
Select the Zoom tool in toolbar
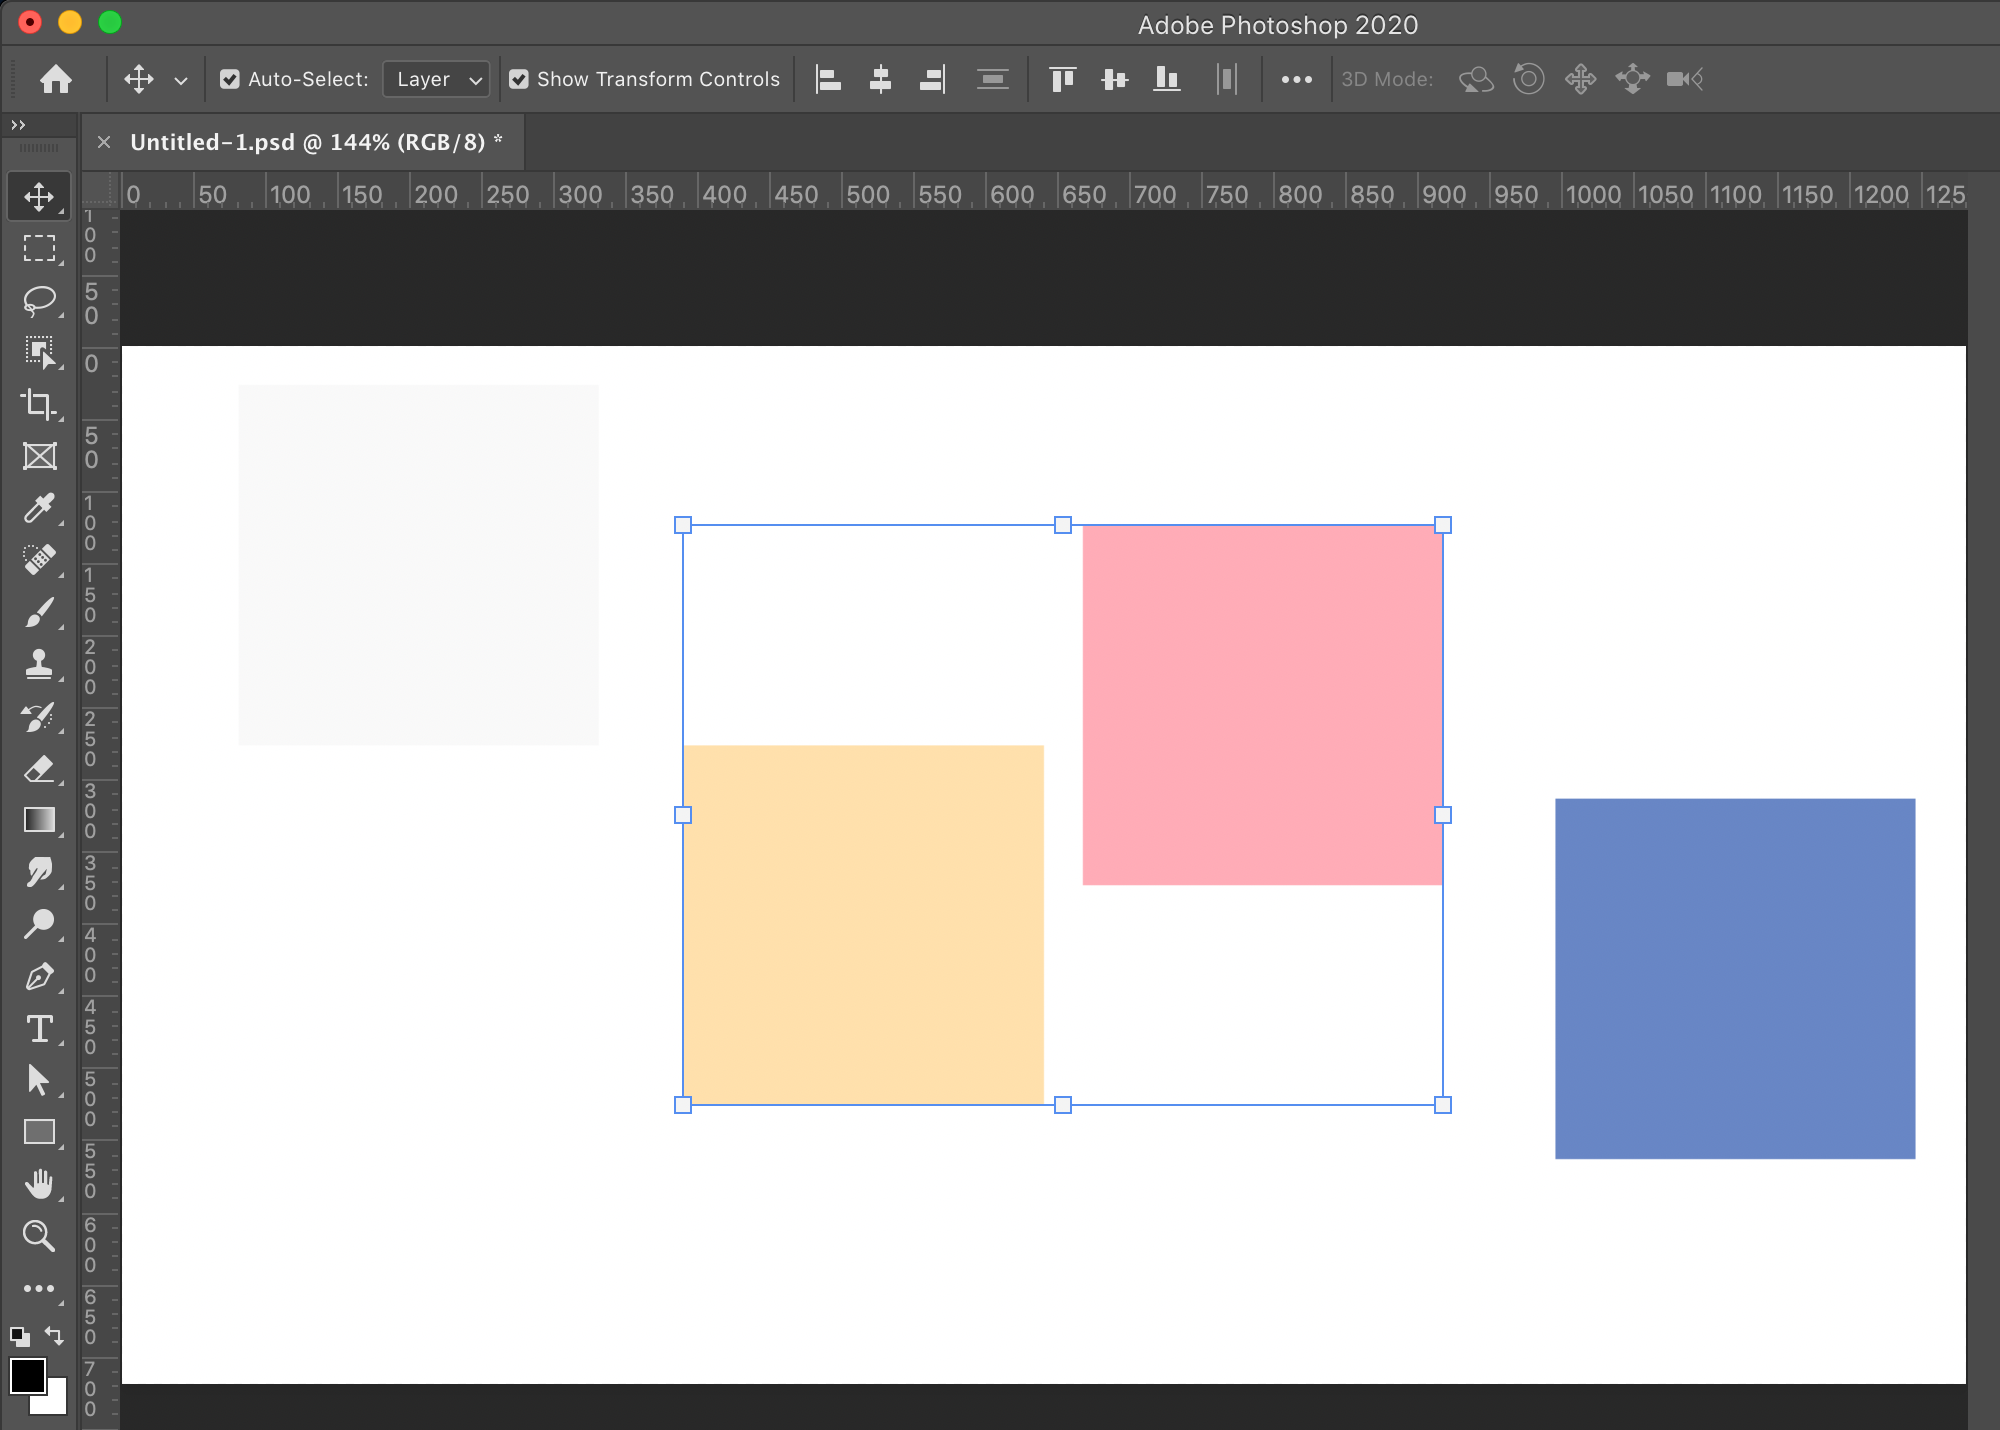[x=39, y=1237]
